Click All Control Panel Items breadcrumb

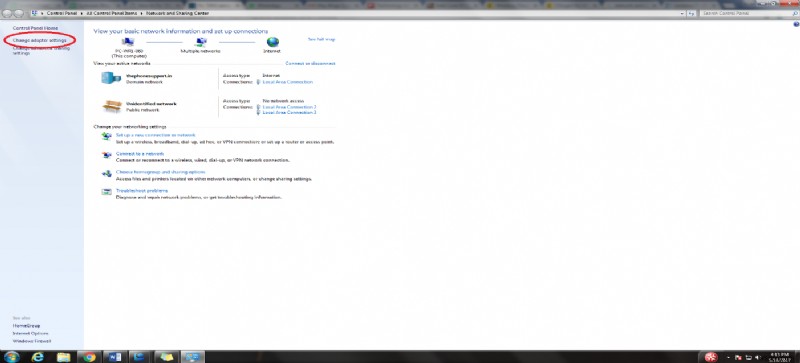(x=112, y=13)
